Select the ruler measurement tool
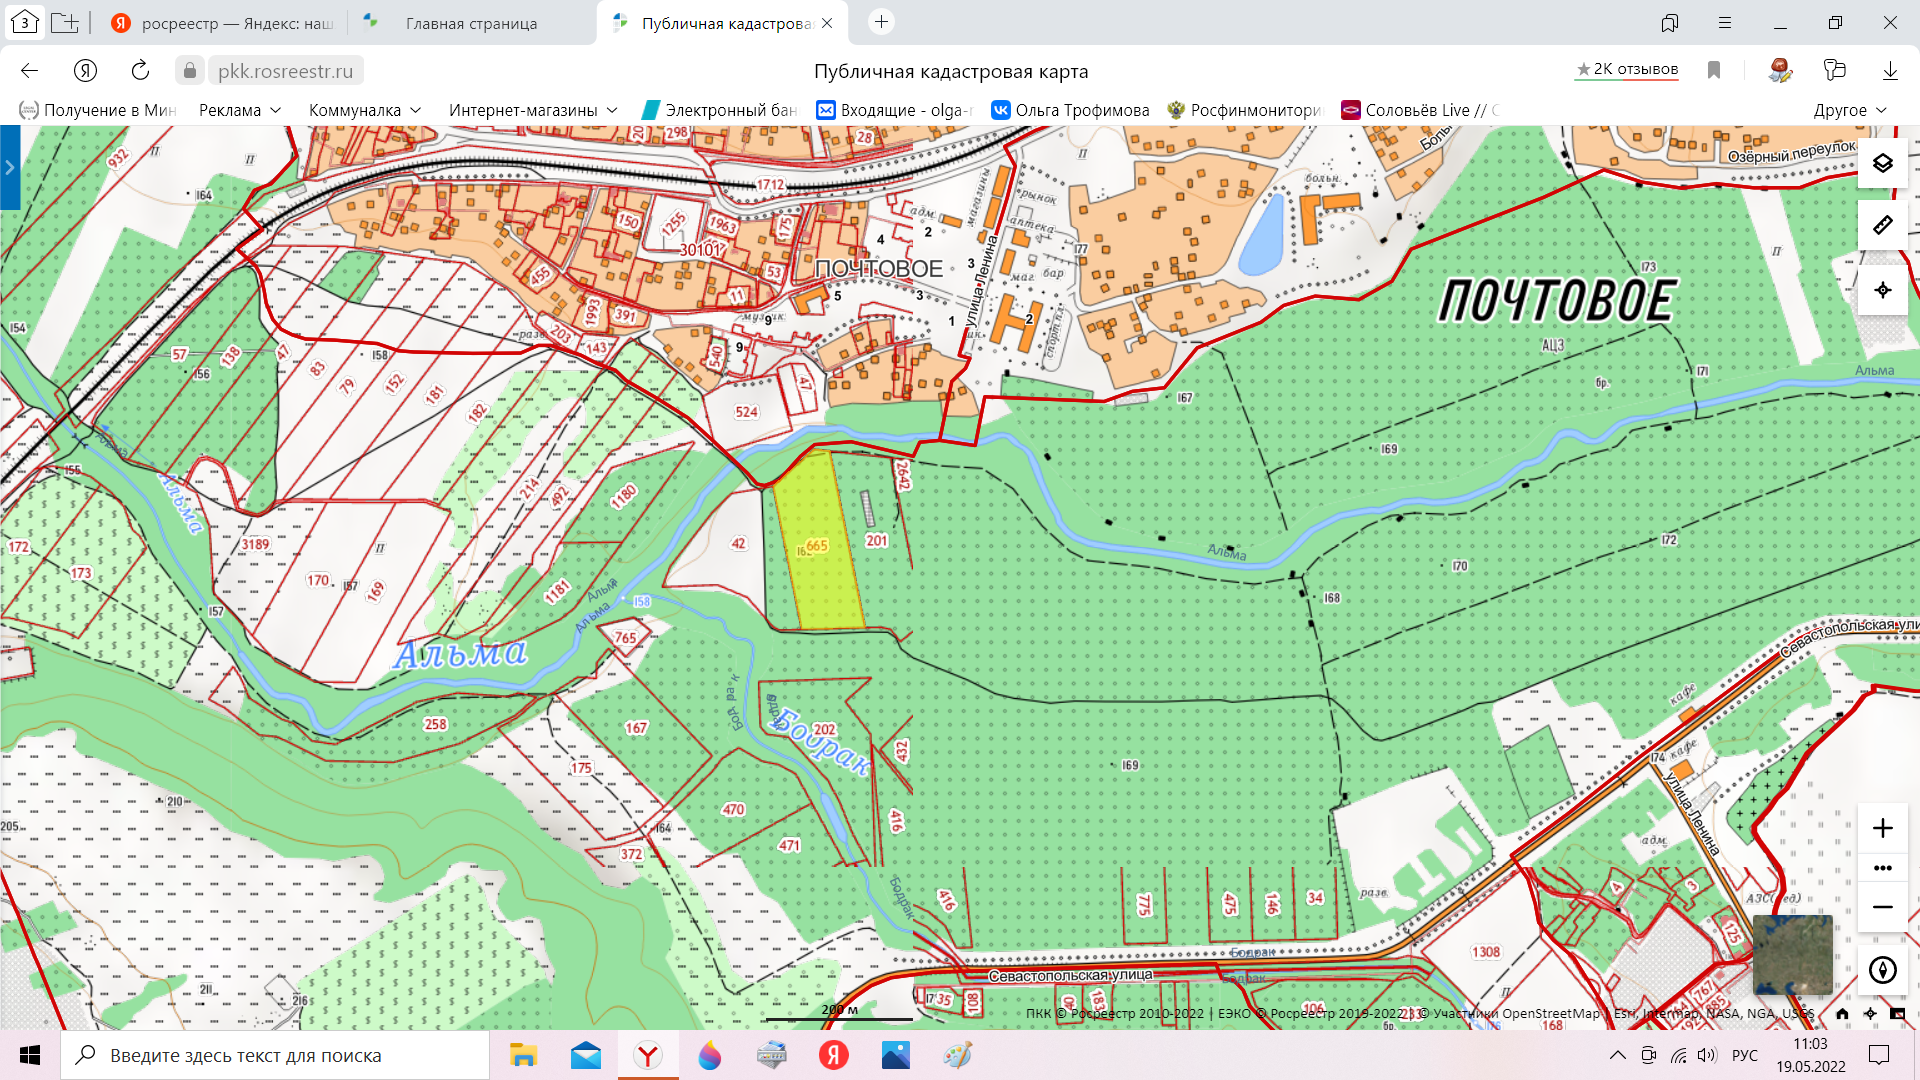This screenshot has height=1080, width=1920. pos(1882,225)
